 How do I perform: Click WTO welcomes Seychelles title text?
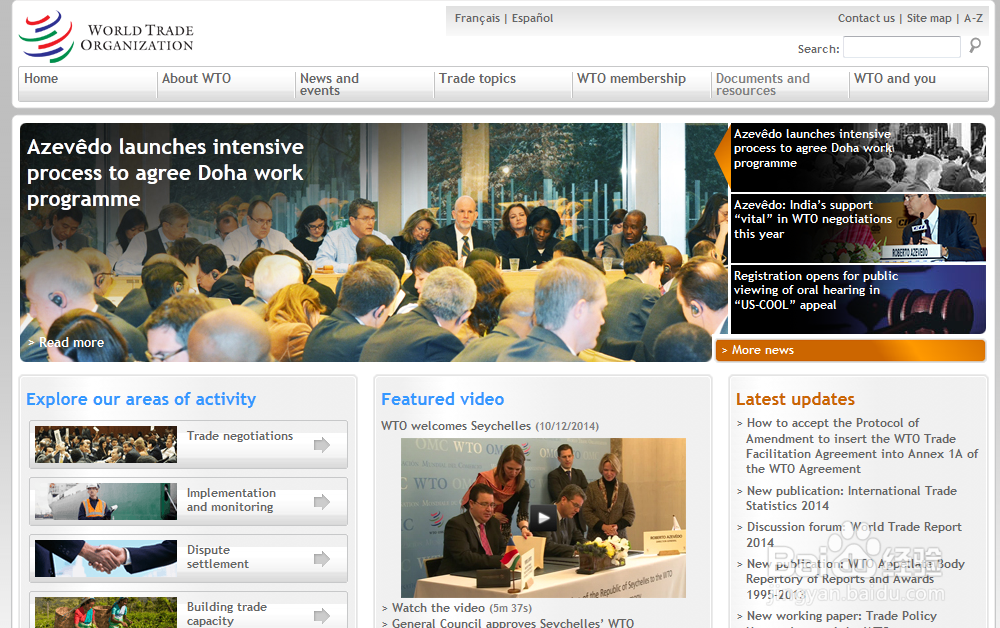(456, 426)
